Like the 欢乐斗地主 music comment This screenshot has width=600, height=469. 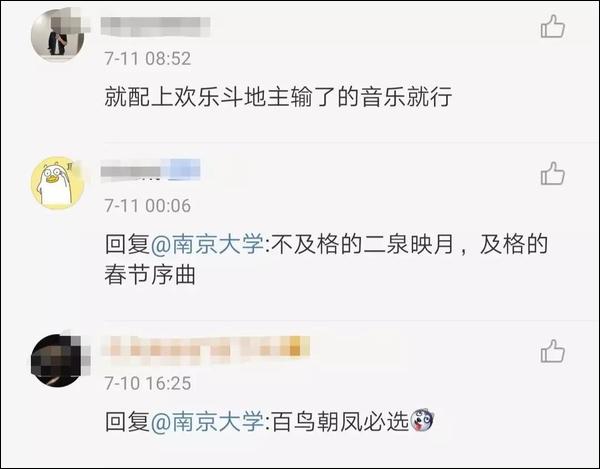(x=553, y=26)
